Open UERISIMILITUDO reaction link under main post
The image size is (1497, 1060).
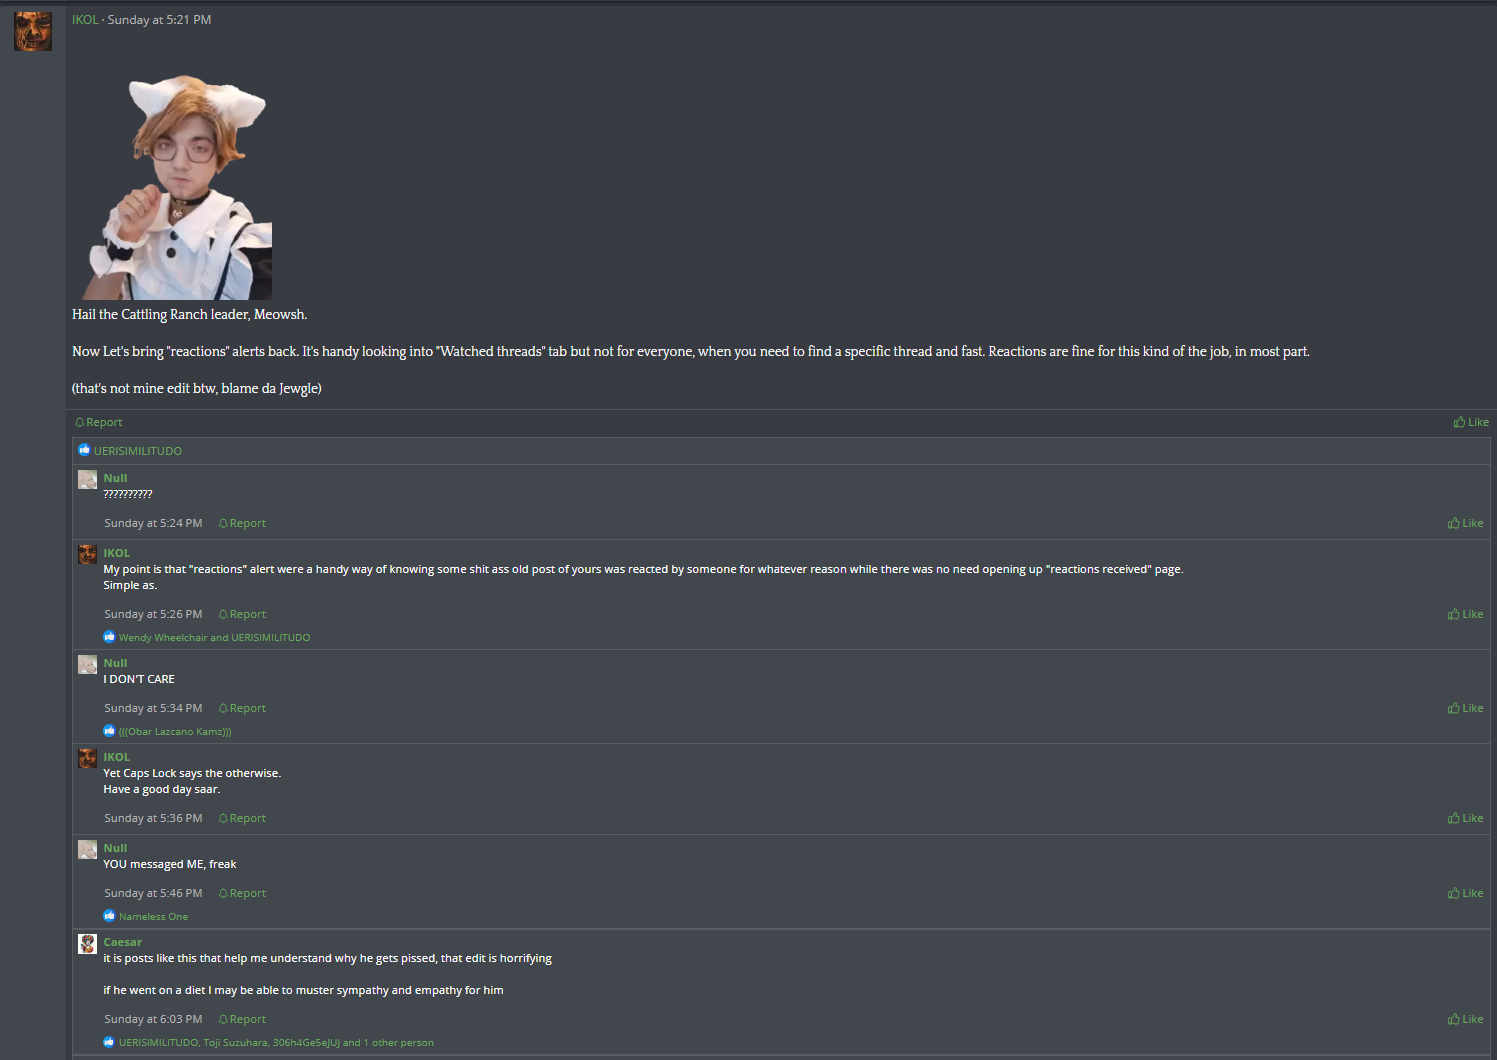click(x=138, y=451)
